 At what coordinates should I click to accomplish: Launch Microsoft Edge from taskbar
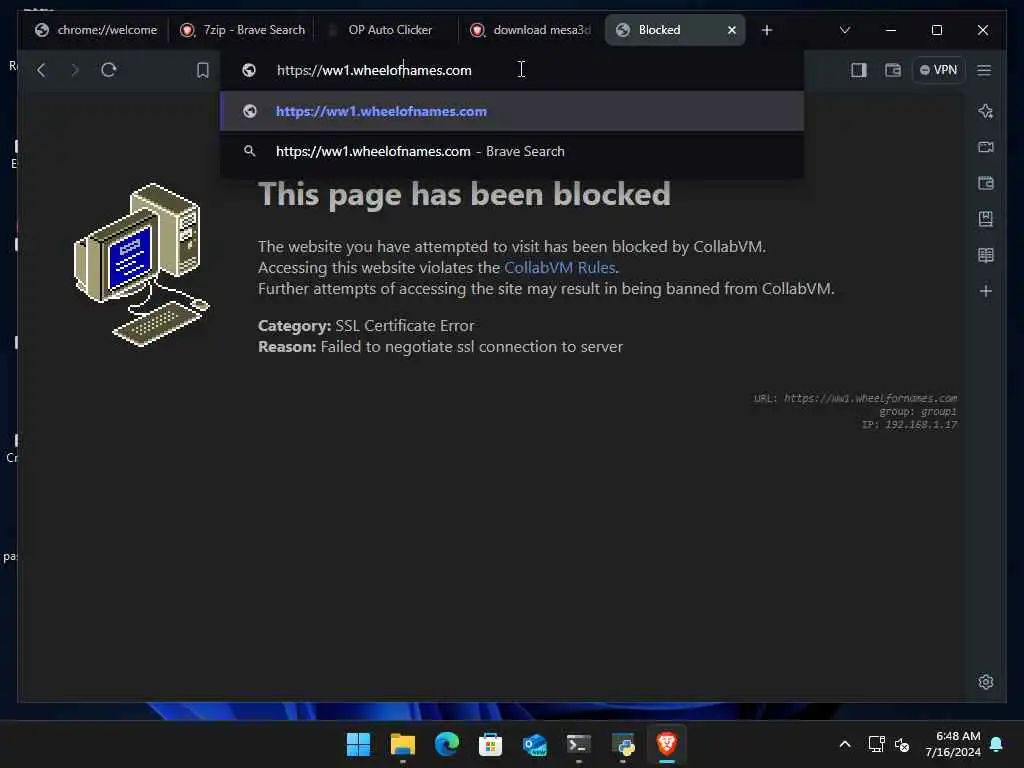tap(447, 744)
